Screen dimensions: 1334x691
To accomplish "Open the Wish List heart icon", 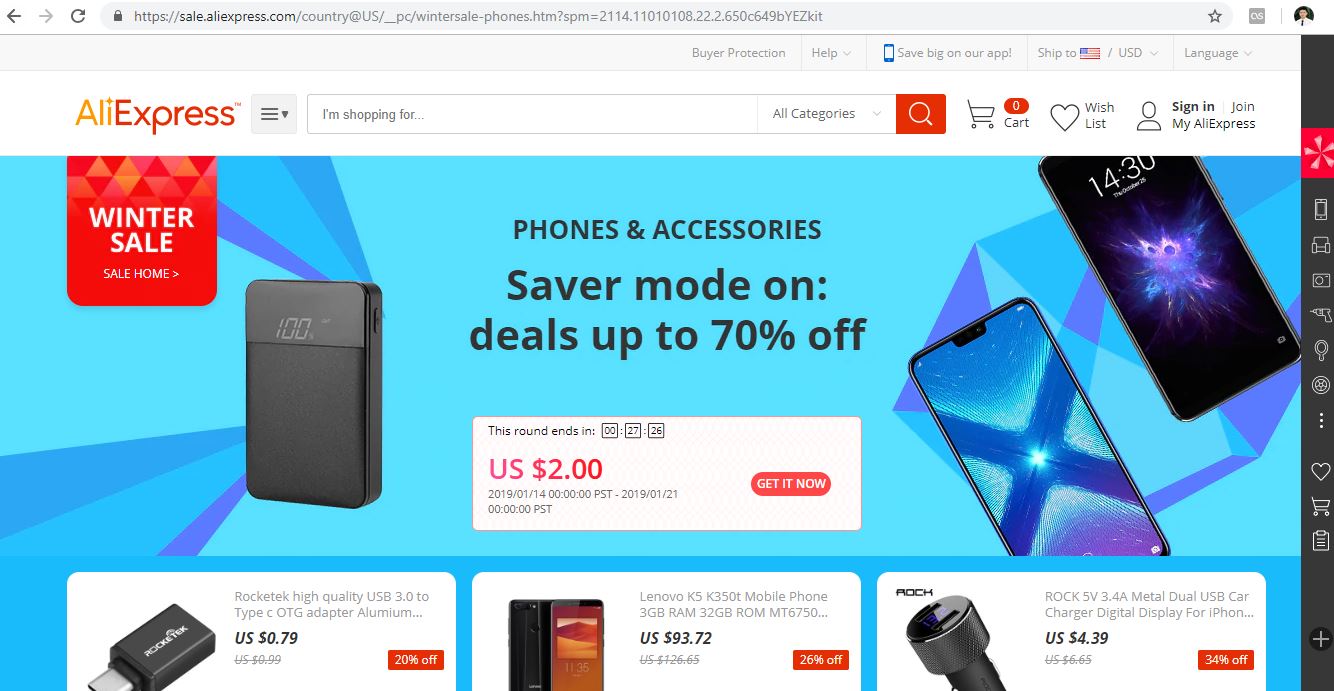I will click(1064, 117).
